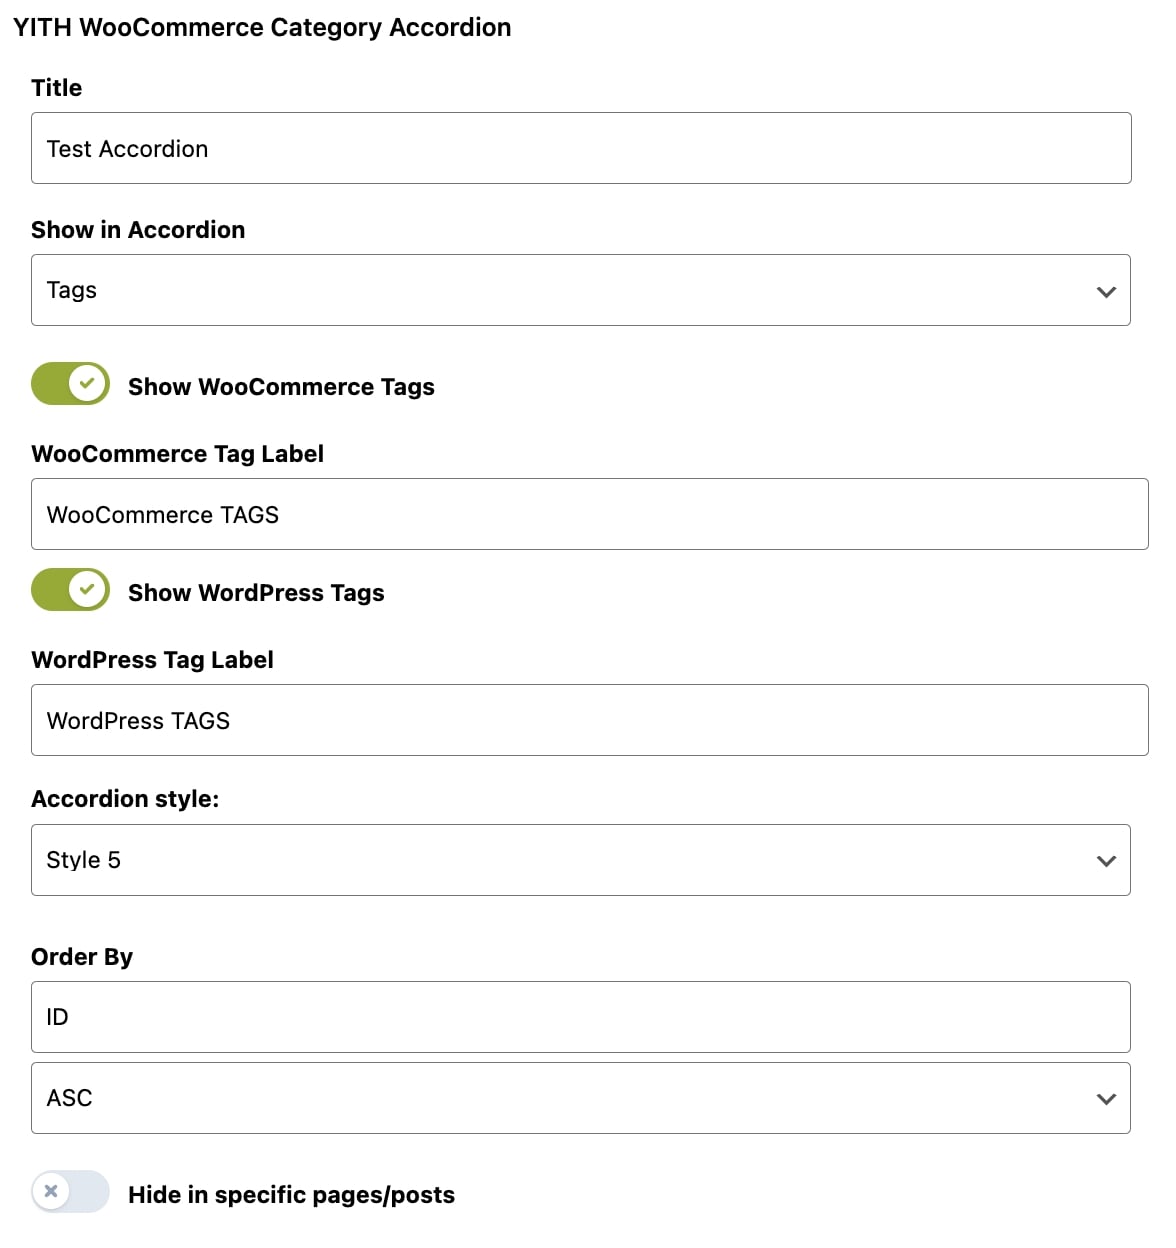Open the ASC sort direction dropdown
1176x1248 pixels.
pos(580,1098)
